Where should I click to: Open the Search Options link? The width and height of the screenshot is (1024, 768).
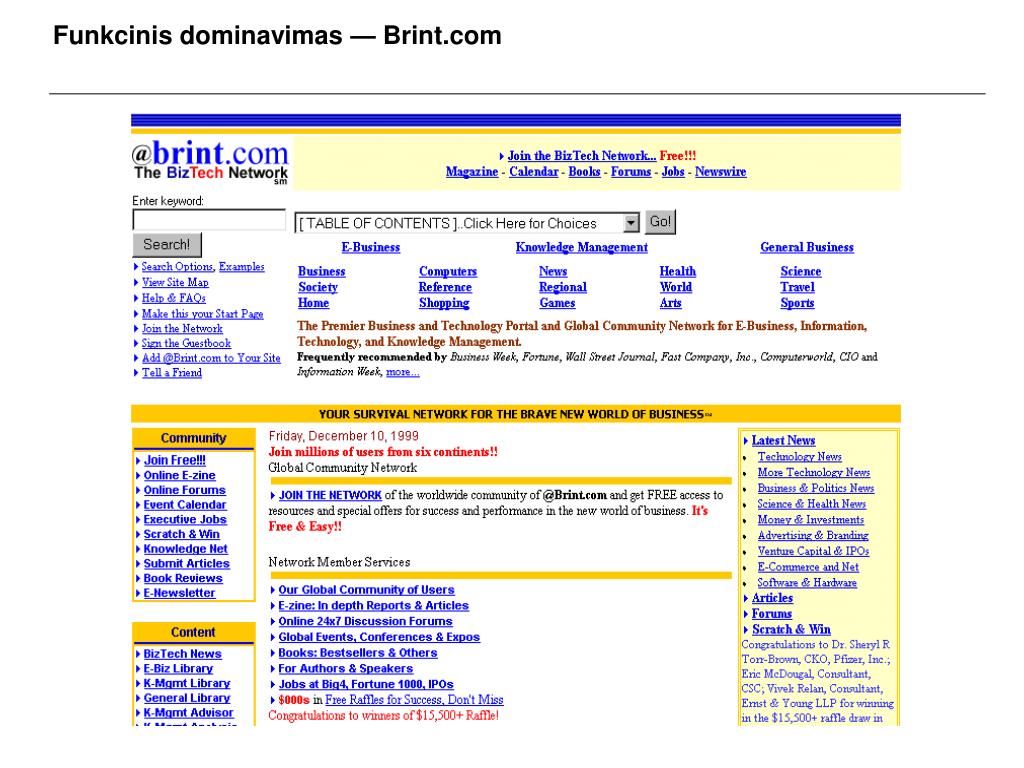click(177, 267)
